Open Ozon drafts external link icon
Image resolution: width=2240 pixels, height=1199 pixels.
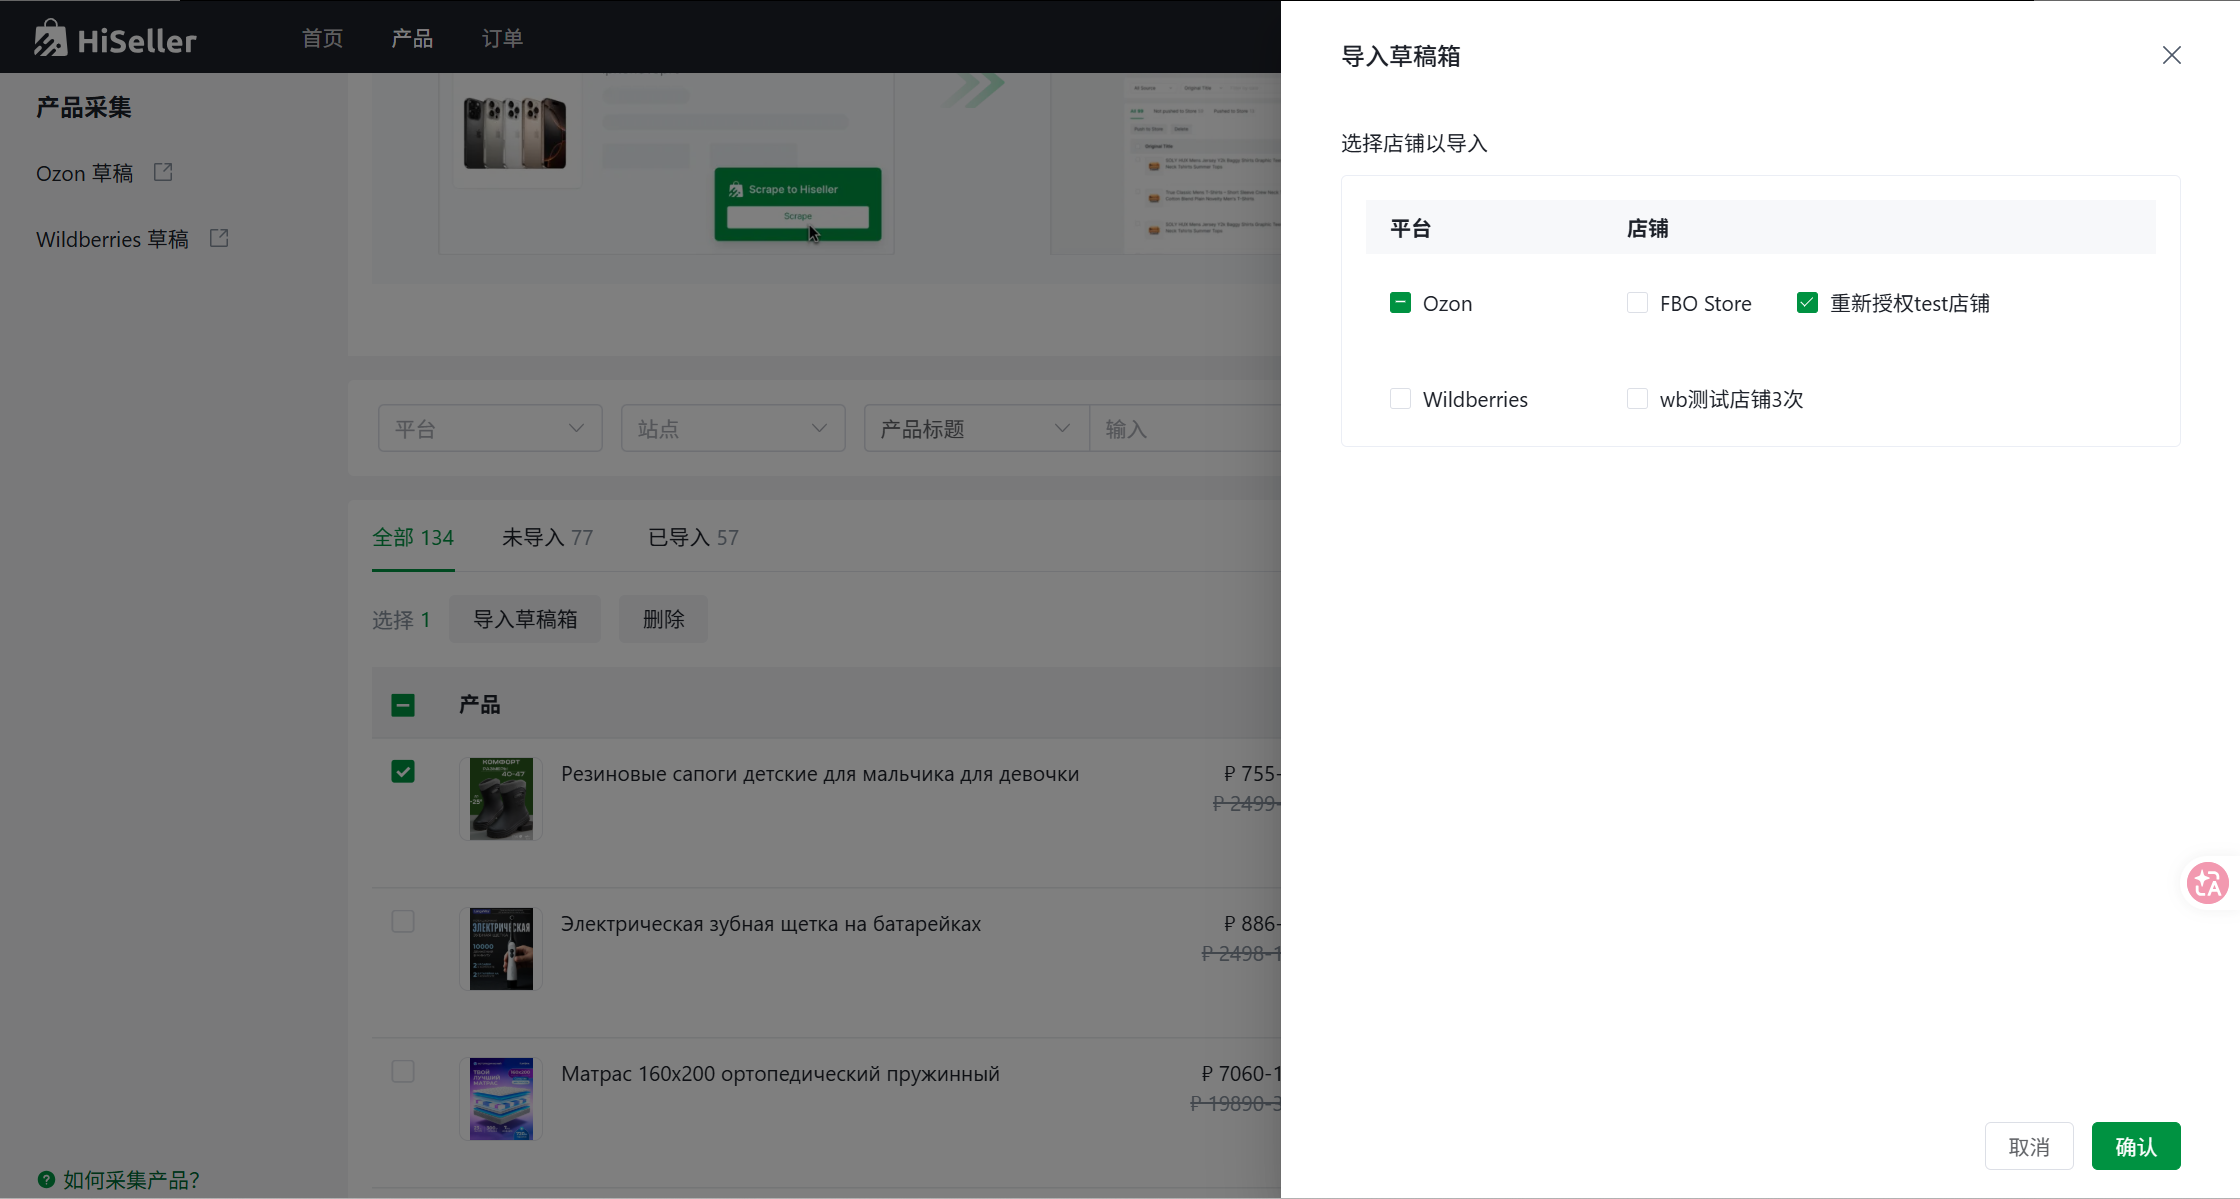pyautogui.click(x=163, y=172)
